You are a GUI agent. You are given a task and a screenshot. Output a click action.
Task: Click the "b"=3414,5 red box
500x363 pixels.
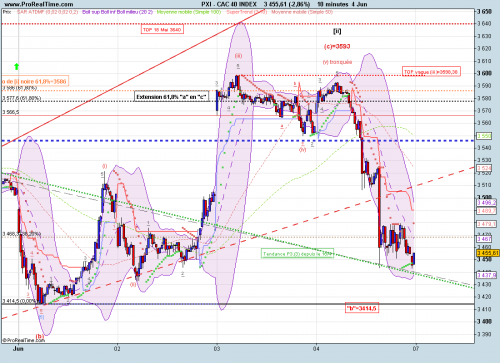click(x=362, y=308)
